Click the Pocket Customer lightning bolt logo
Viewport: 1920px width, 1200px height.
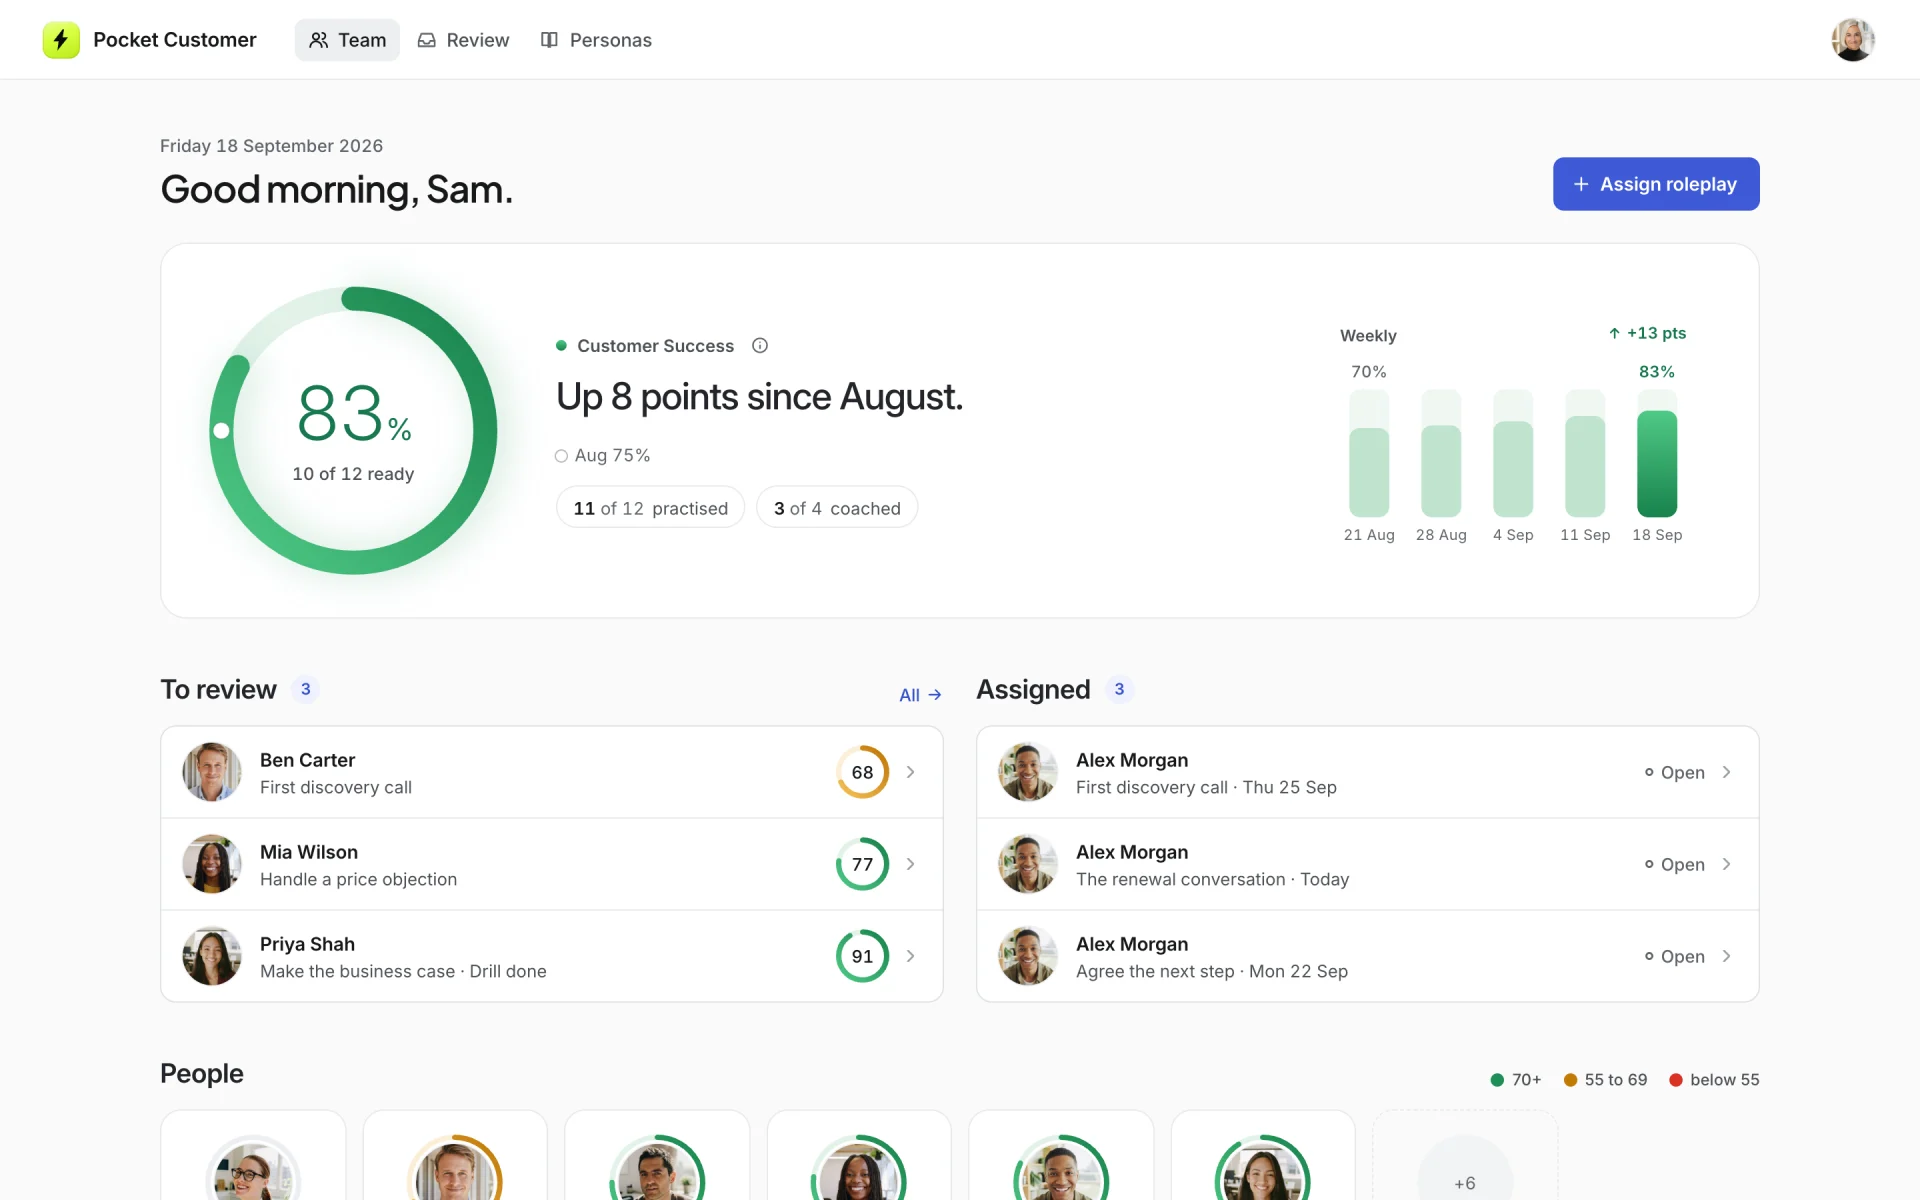(x=61, y=40)
